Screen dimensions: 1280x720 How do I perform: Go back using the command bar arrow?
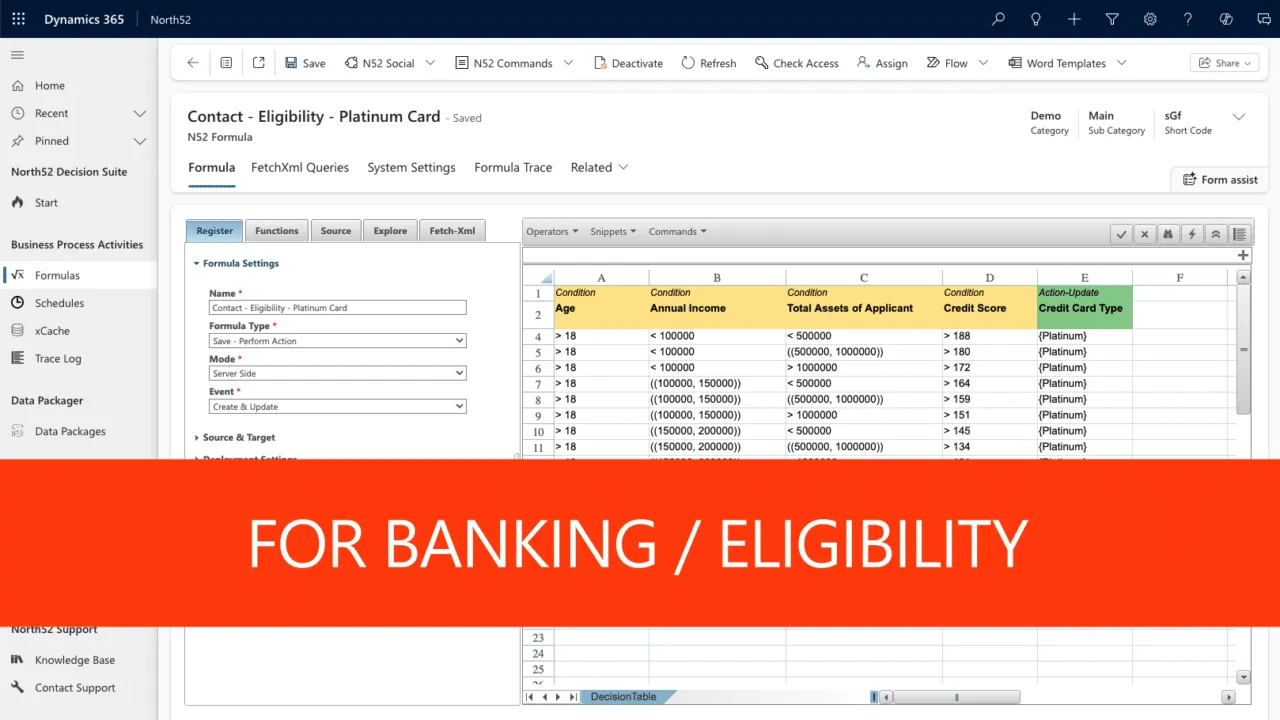pos(193,63)
